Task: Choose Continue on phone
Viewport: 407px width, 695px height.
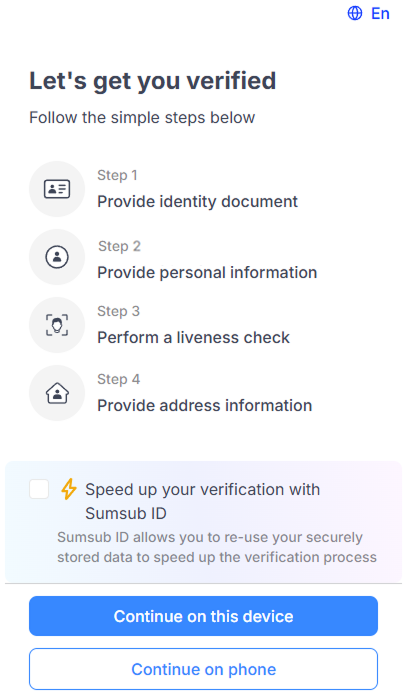Action: click(x=204, y=669)
